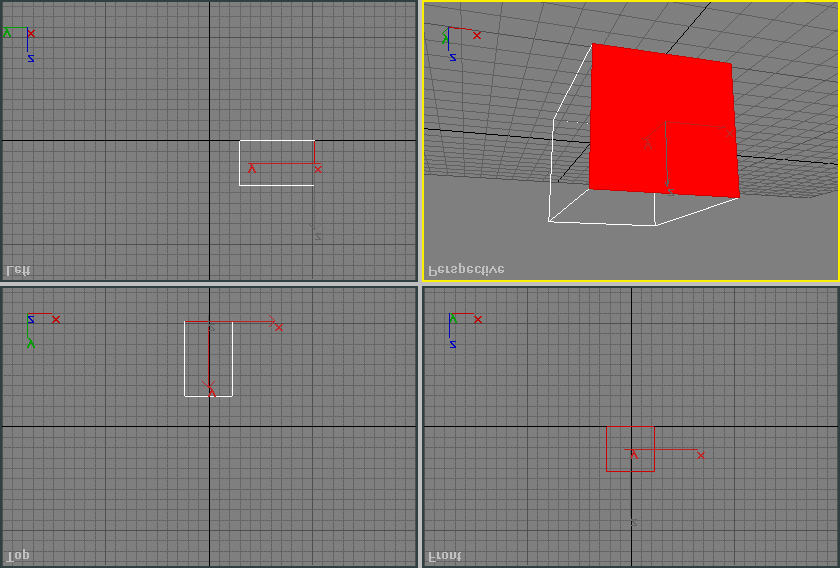Open the Left viewport label menu
This screenshot has height=568, width=840.
pyautogui.click(x=19, y=270)
